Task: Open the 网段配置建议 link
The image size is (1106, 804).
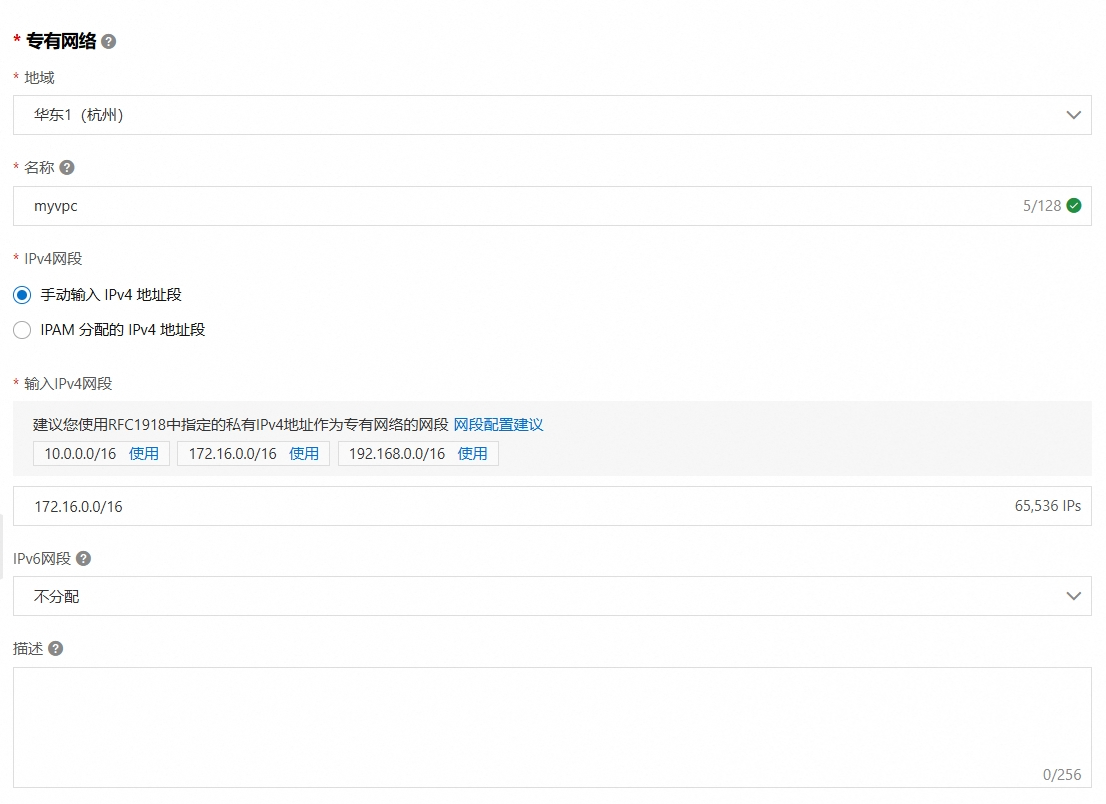Action: (498, 424)
